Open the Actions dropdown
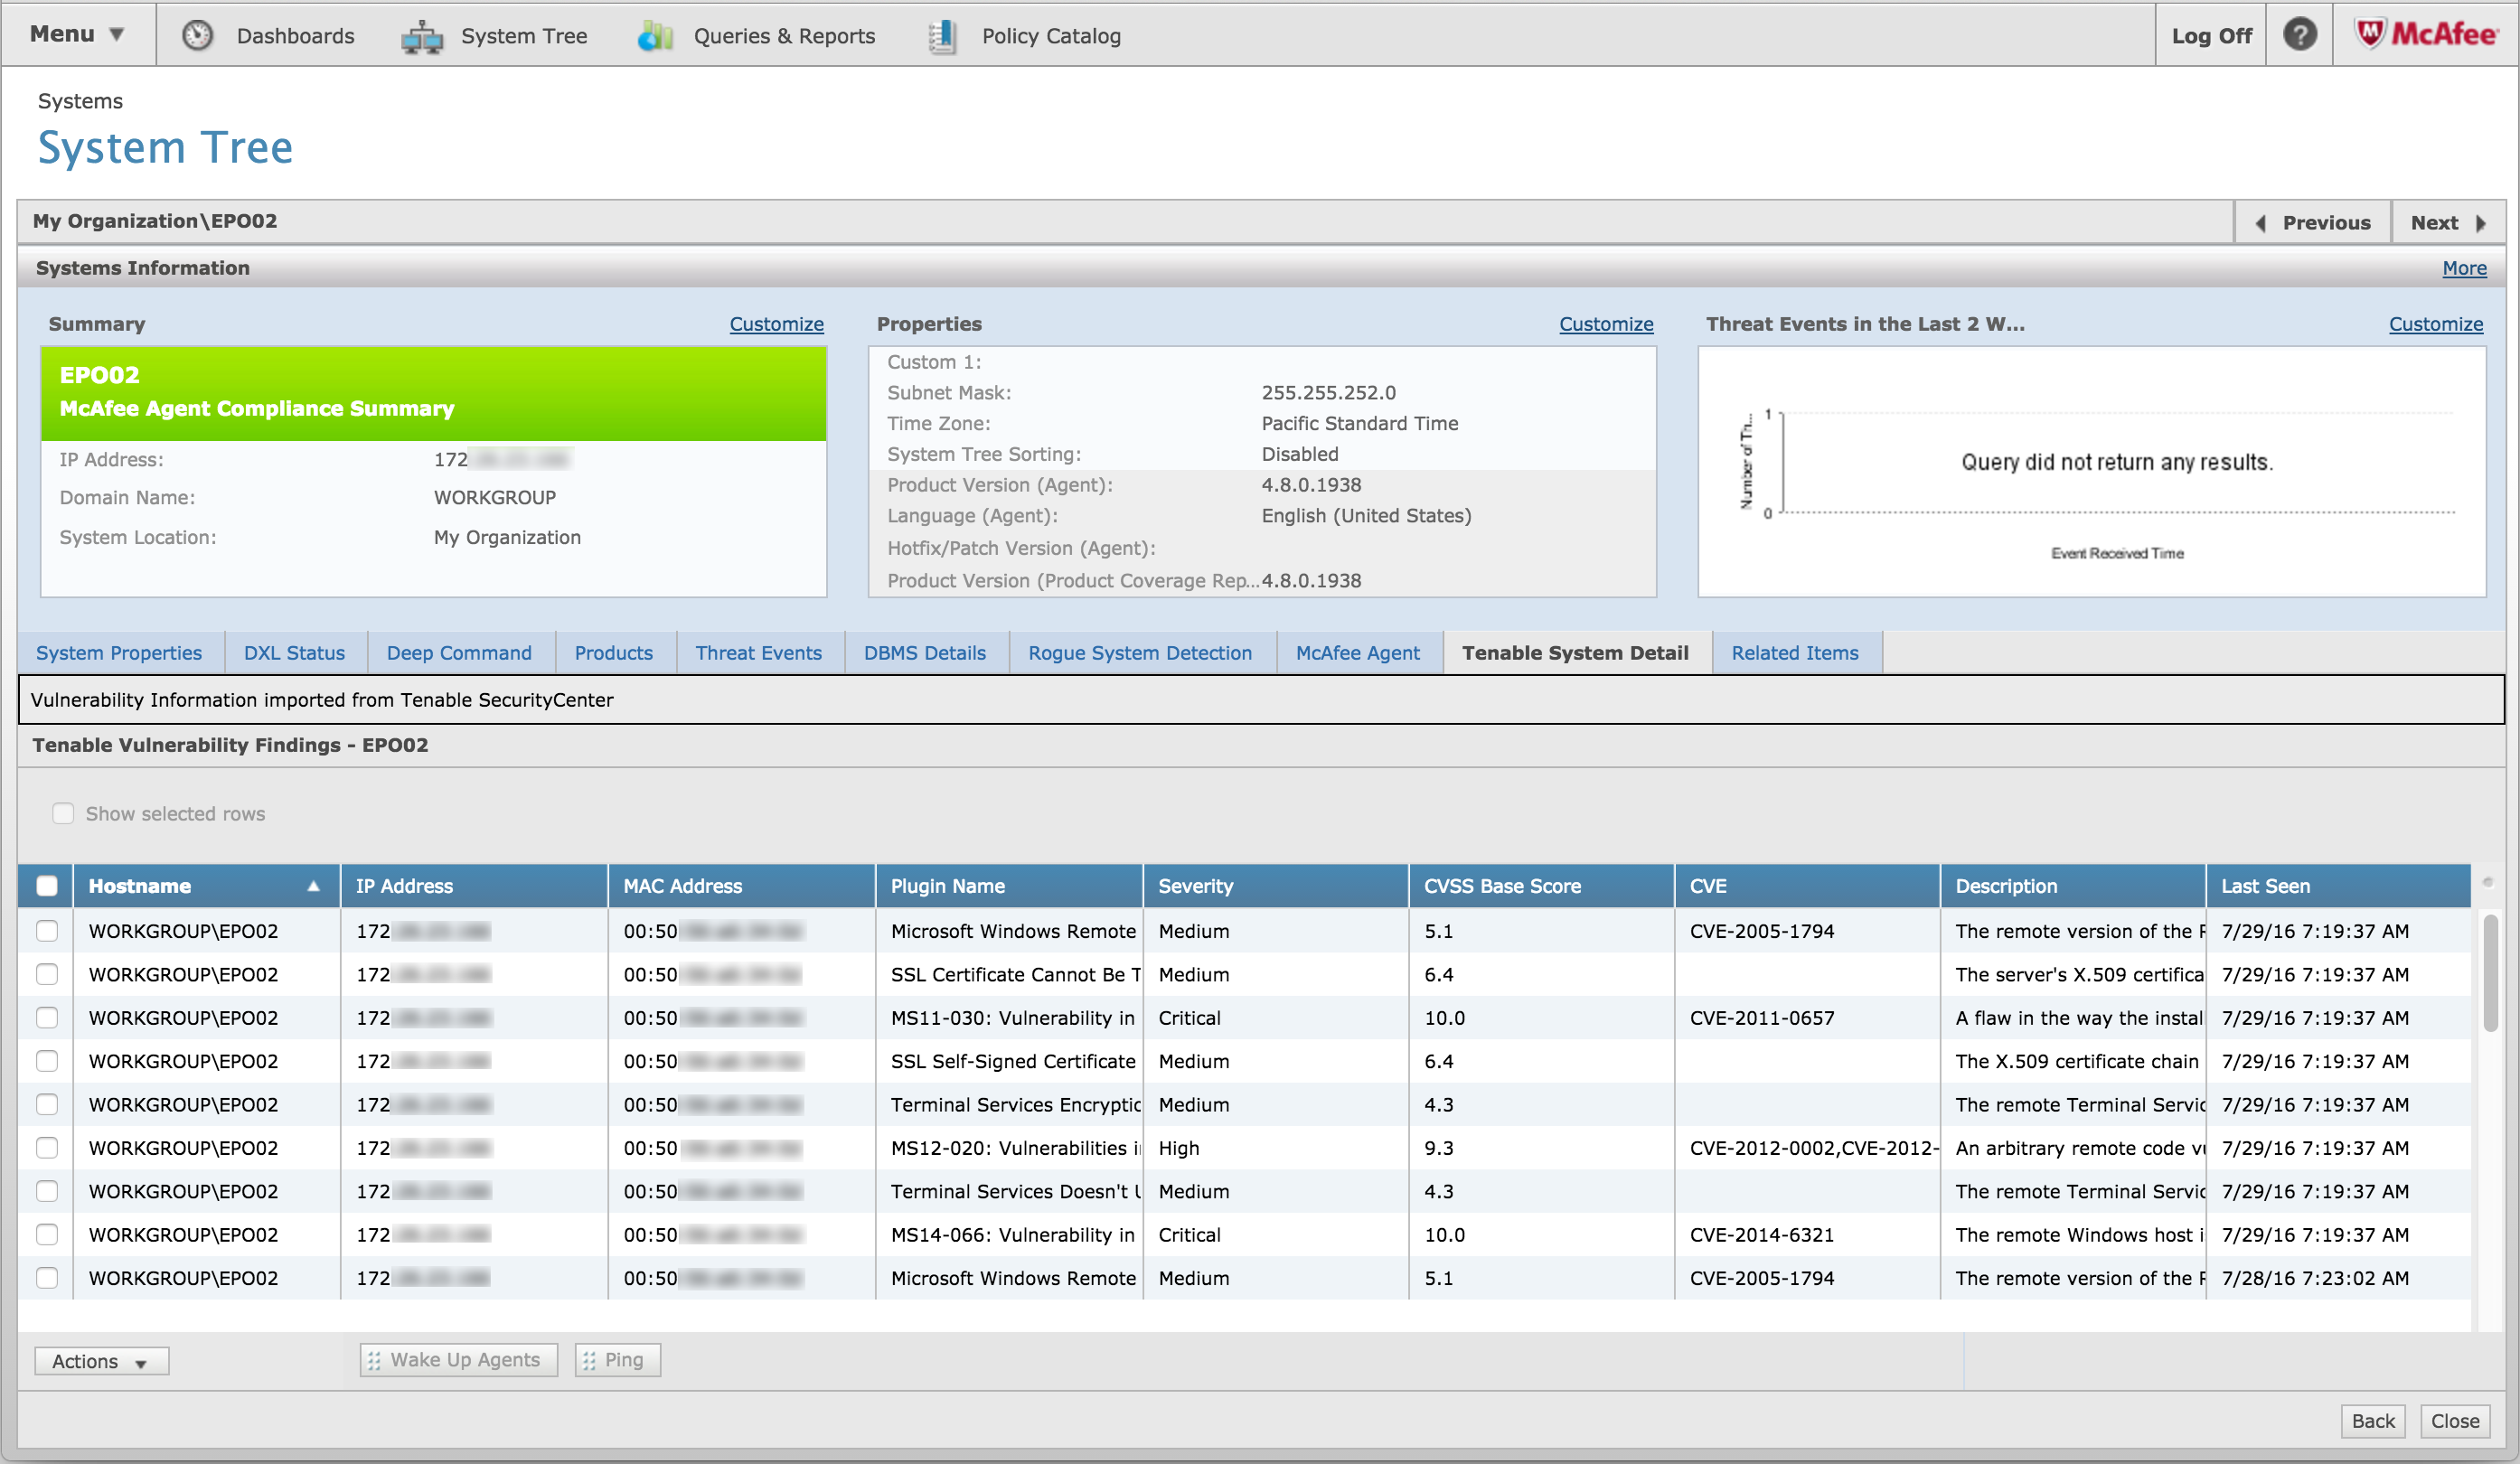Screen dimensions: 2520x1464 (x=100, y=1360)
